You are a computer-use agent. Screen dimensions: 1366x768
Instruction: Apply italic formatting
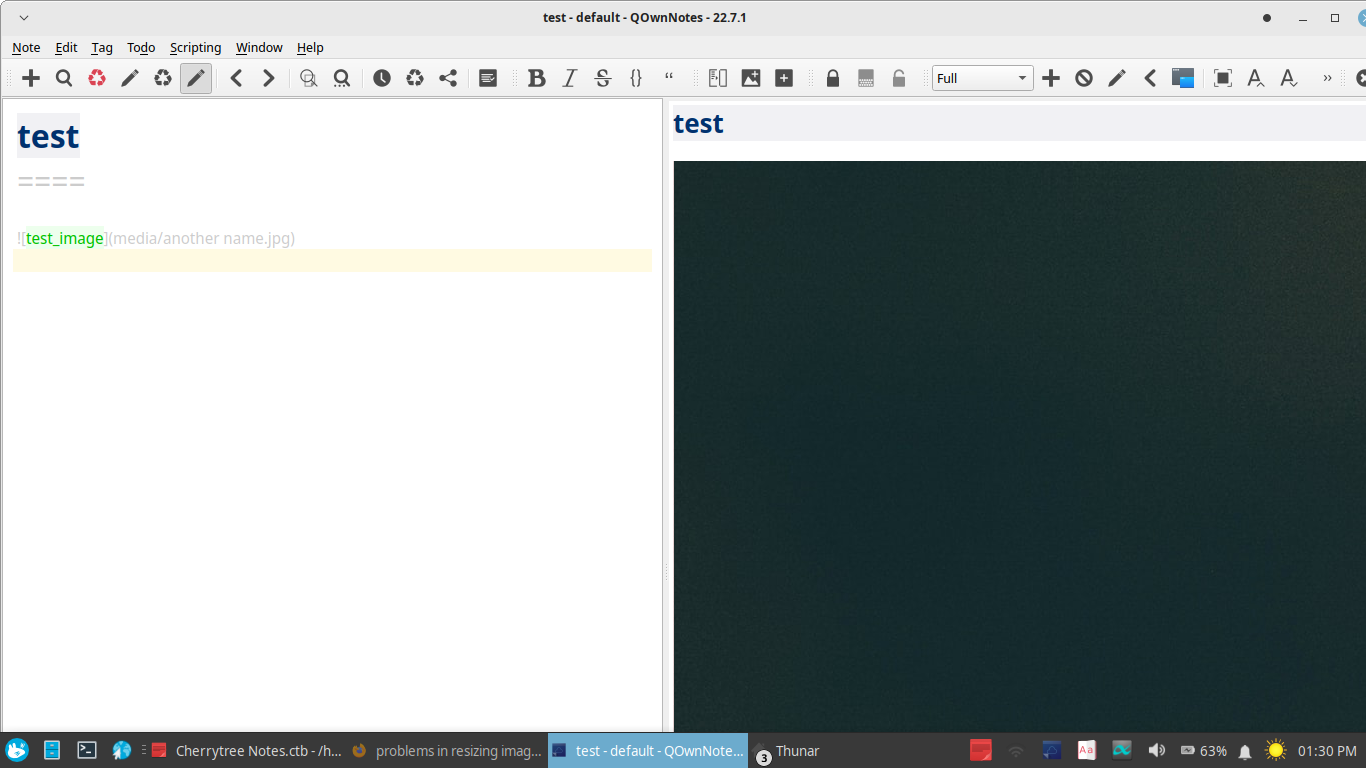click(570, 78)
